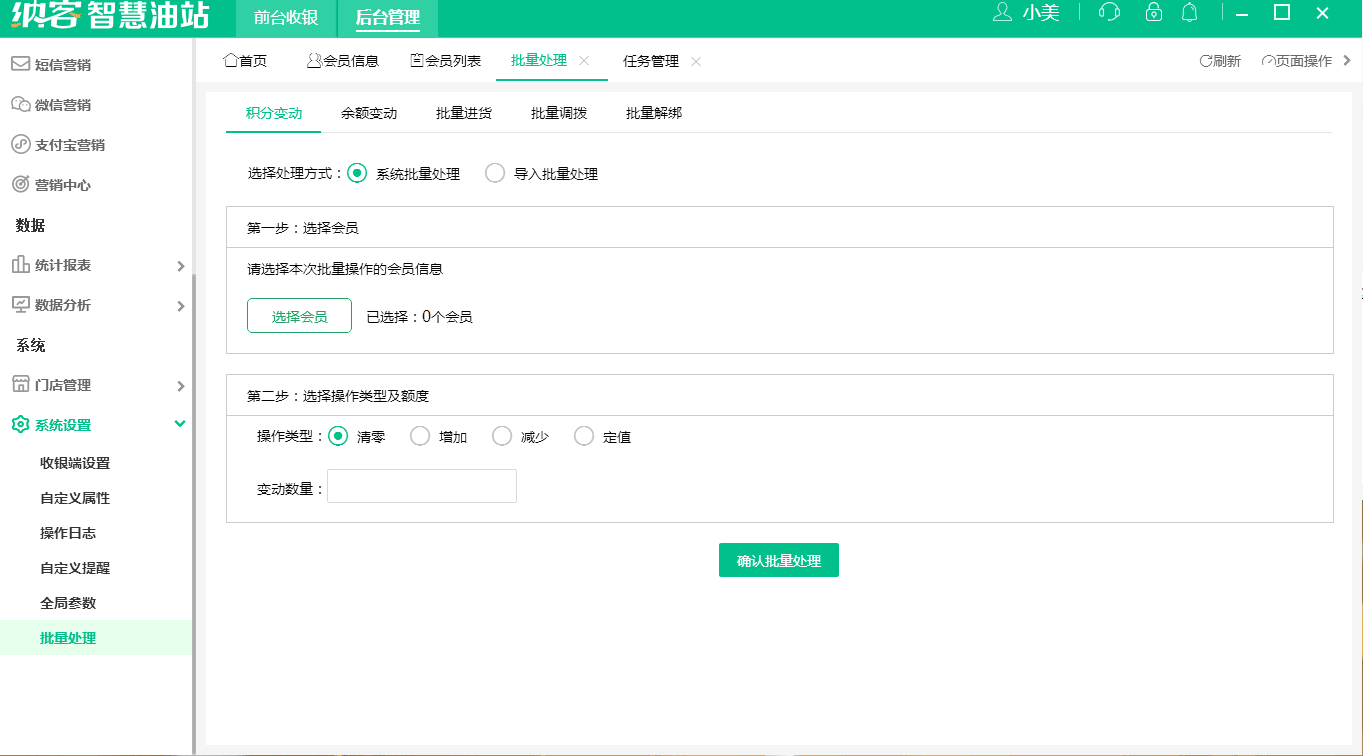The image size is (1363, 756).
Task: Choose the 增加 operation type
Action: coord(419,435)
